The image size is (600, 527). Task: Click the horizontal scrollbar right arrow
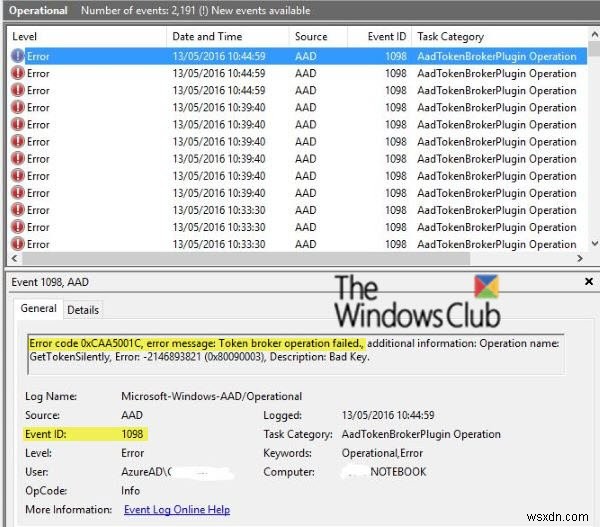(x=580, y=258)
